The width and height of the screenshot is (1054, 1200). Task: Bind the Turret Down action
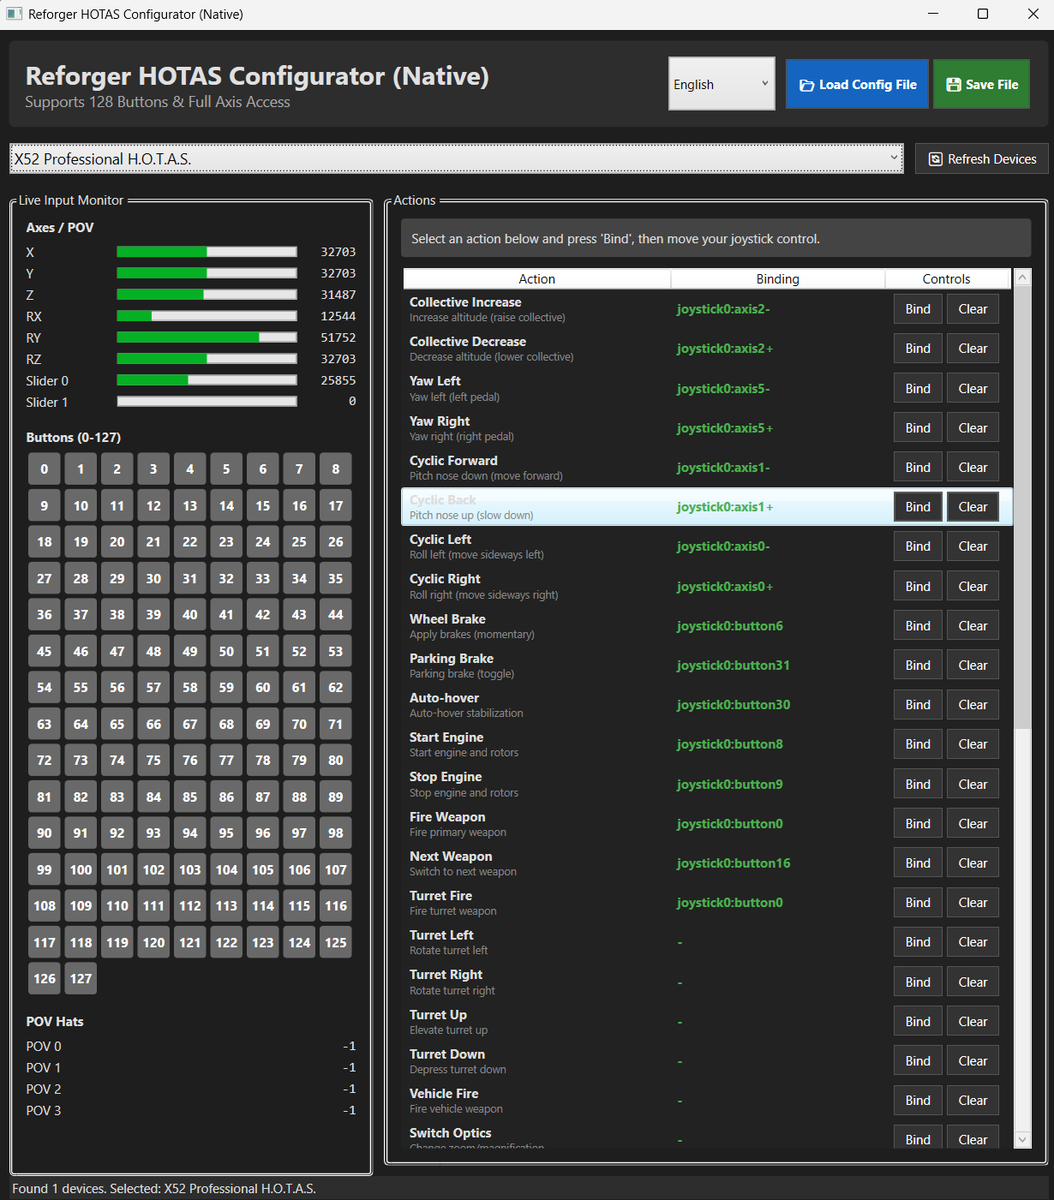[918, 1061]
